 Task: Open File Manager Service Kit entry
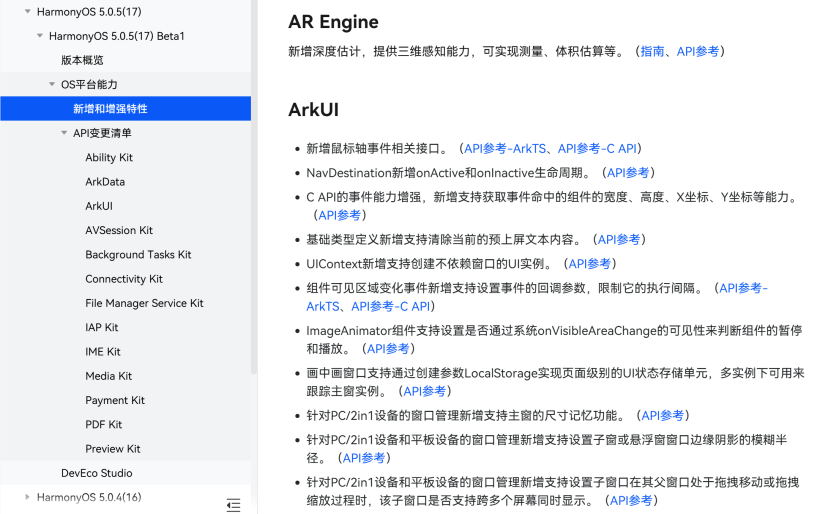coord(144,303)
